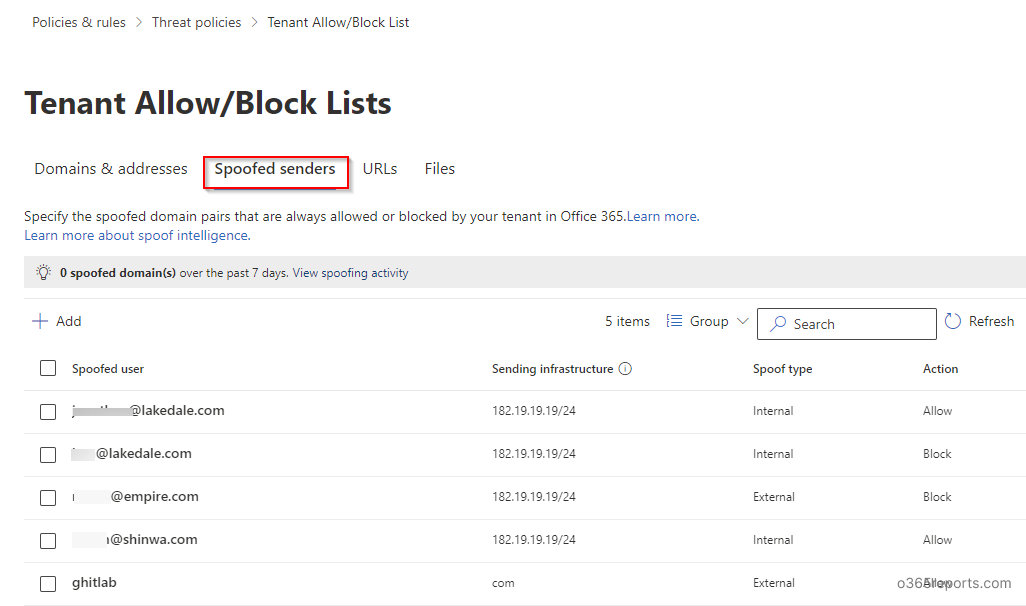Toggle the select-all checkbox by Spoofed user

click(x=48, y=368)
